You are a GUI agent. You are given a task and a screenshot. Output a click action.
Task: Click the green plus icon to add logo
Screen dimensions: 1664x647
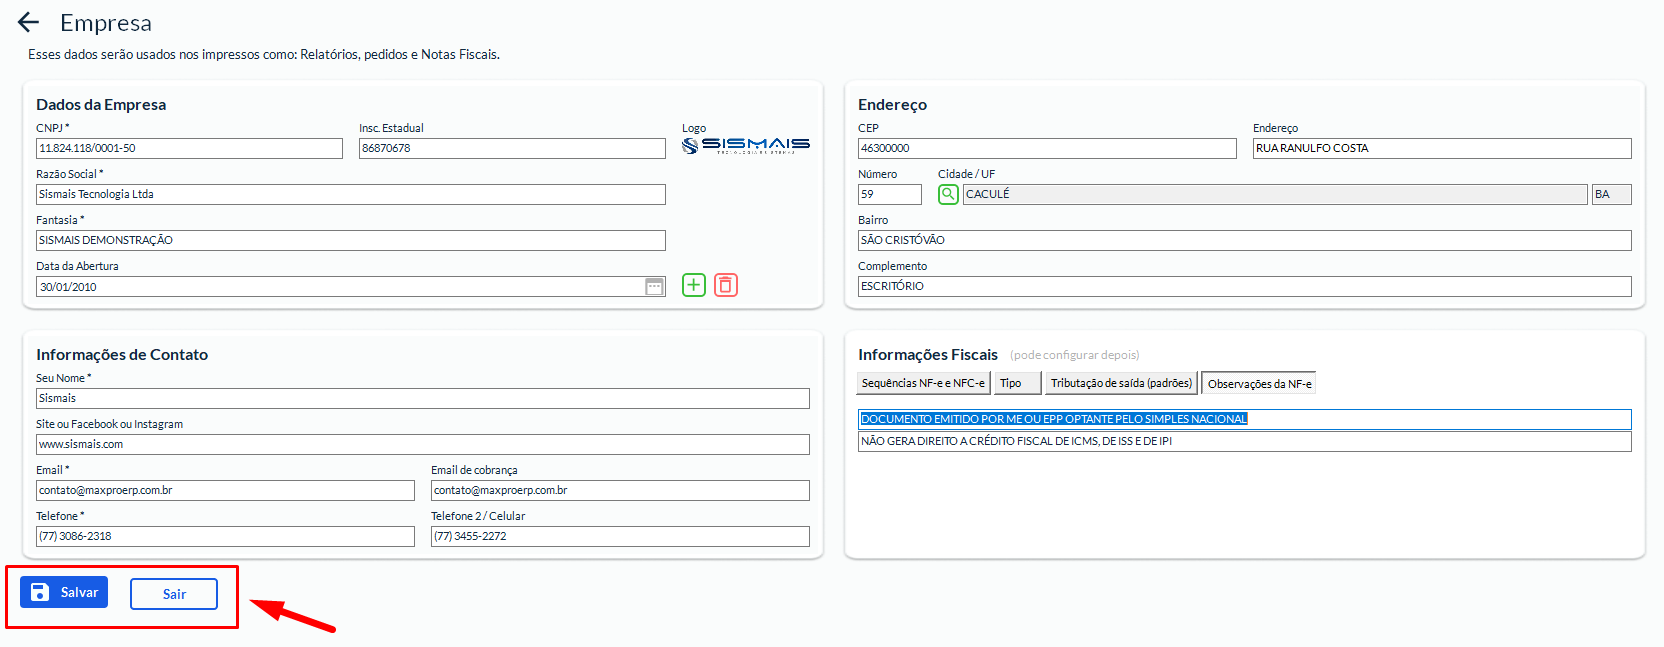[694, 285]
